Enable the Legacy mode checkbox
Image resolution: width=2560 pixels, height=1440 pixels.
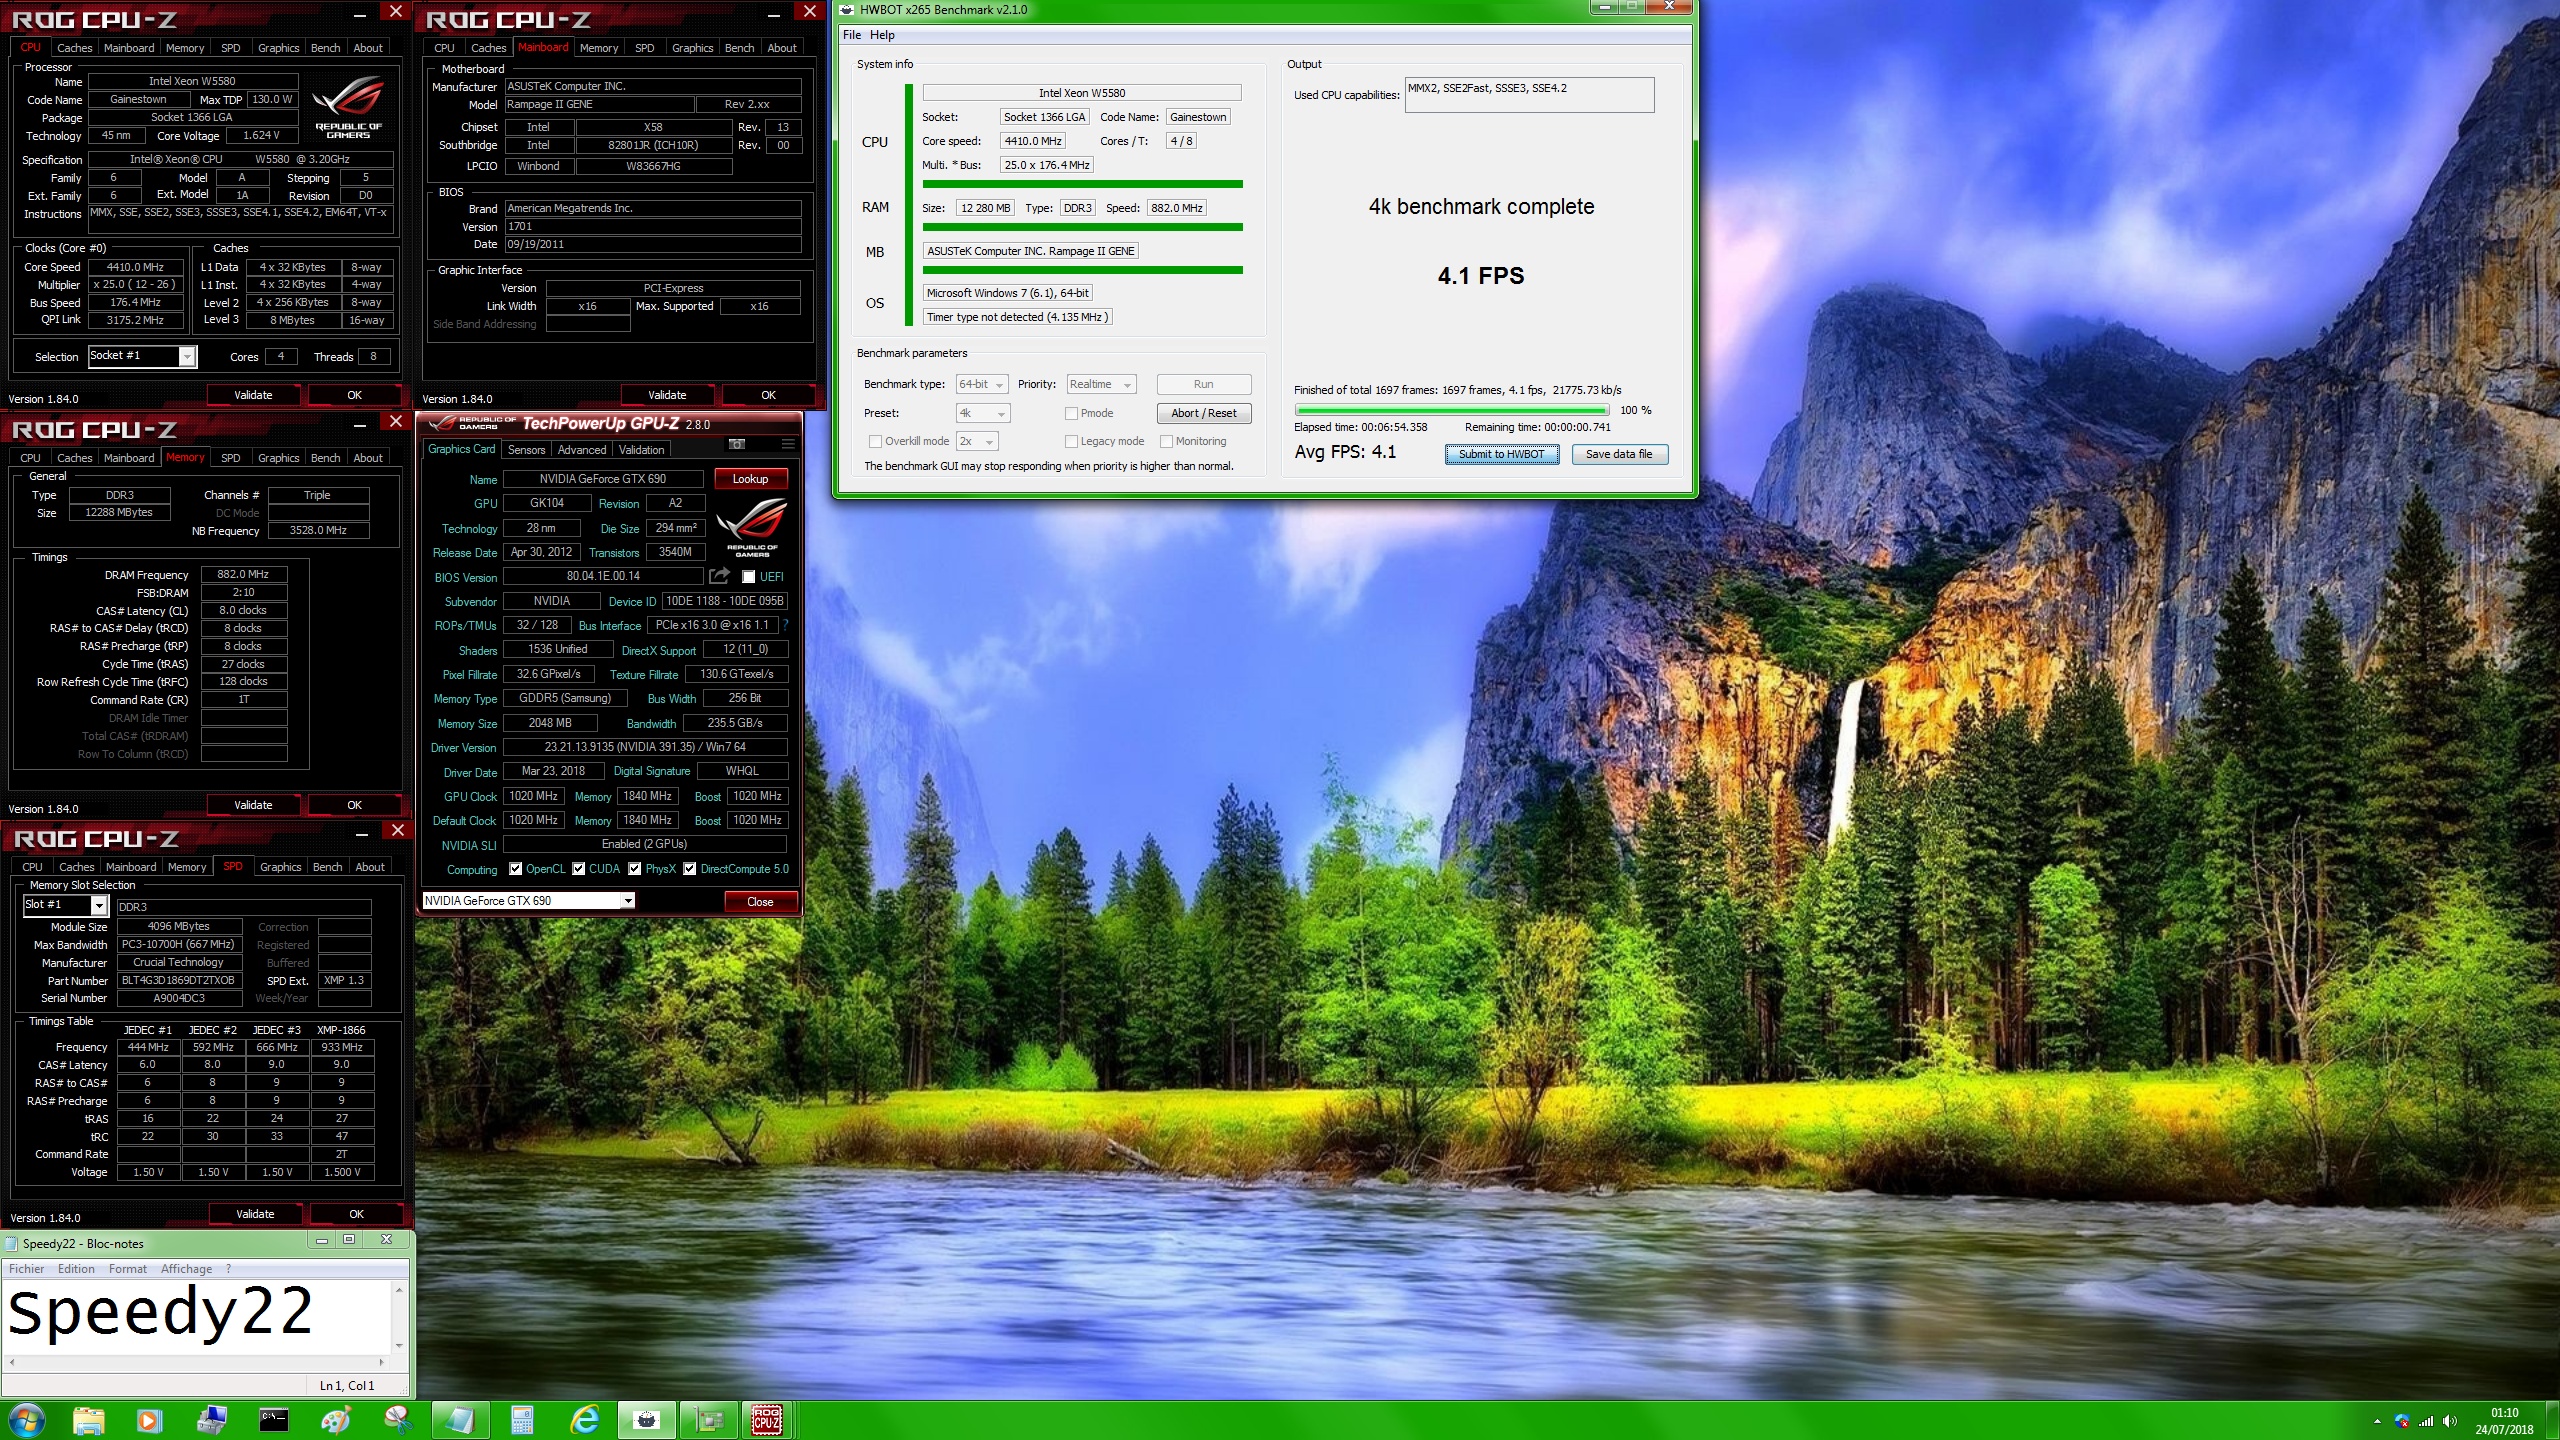coord(1071,441)
